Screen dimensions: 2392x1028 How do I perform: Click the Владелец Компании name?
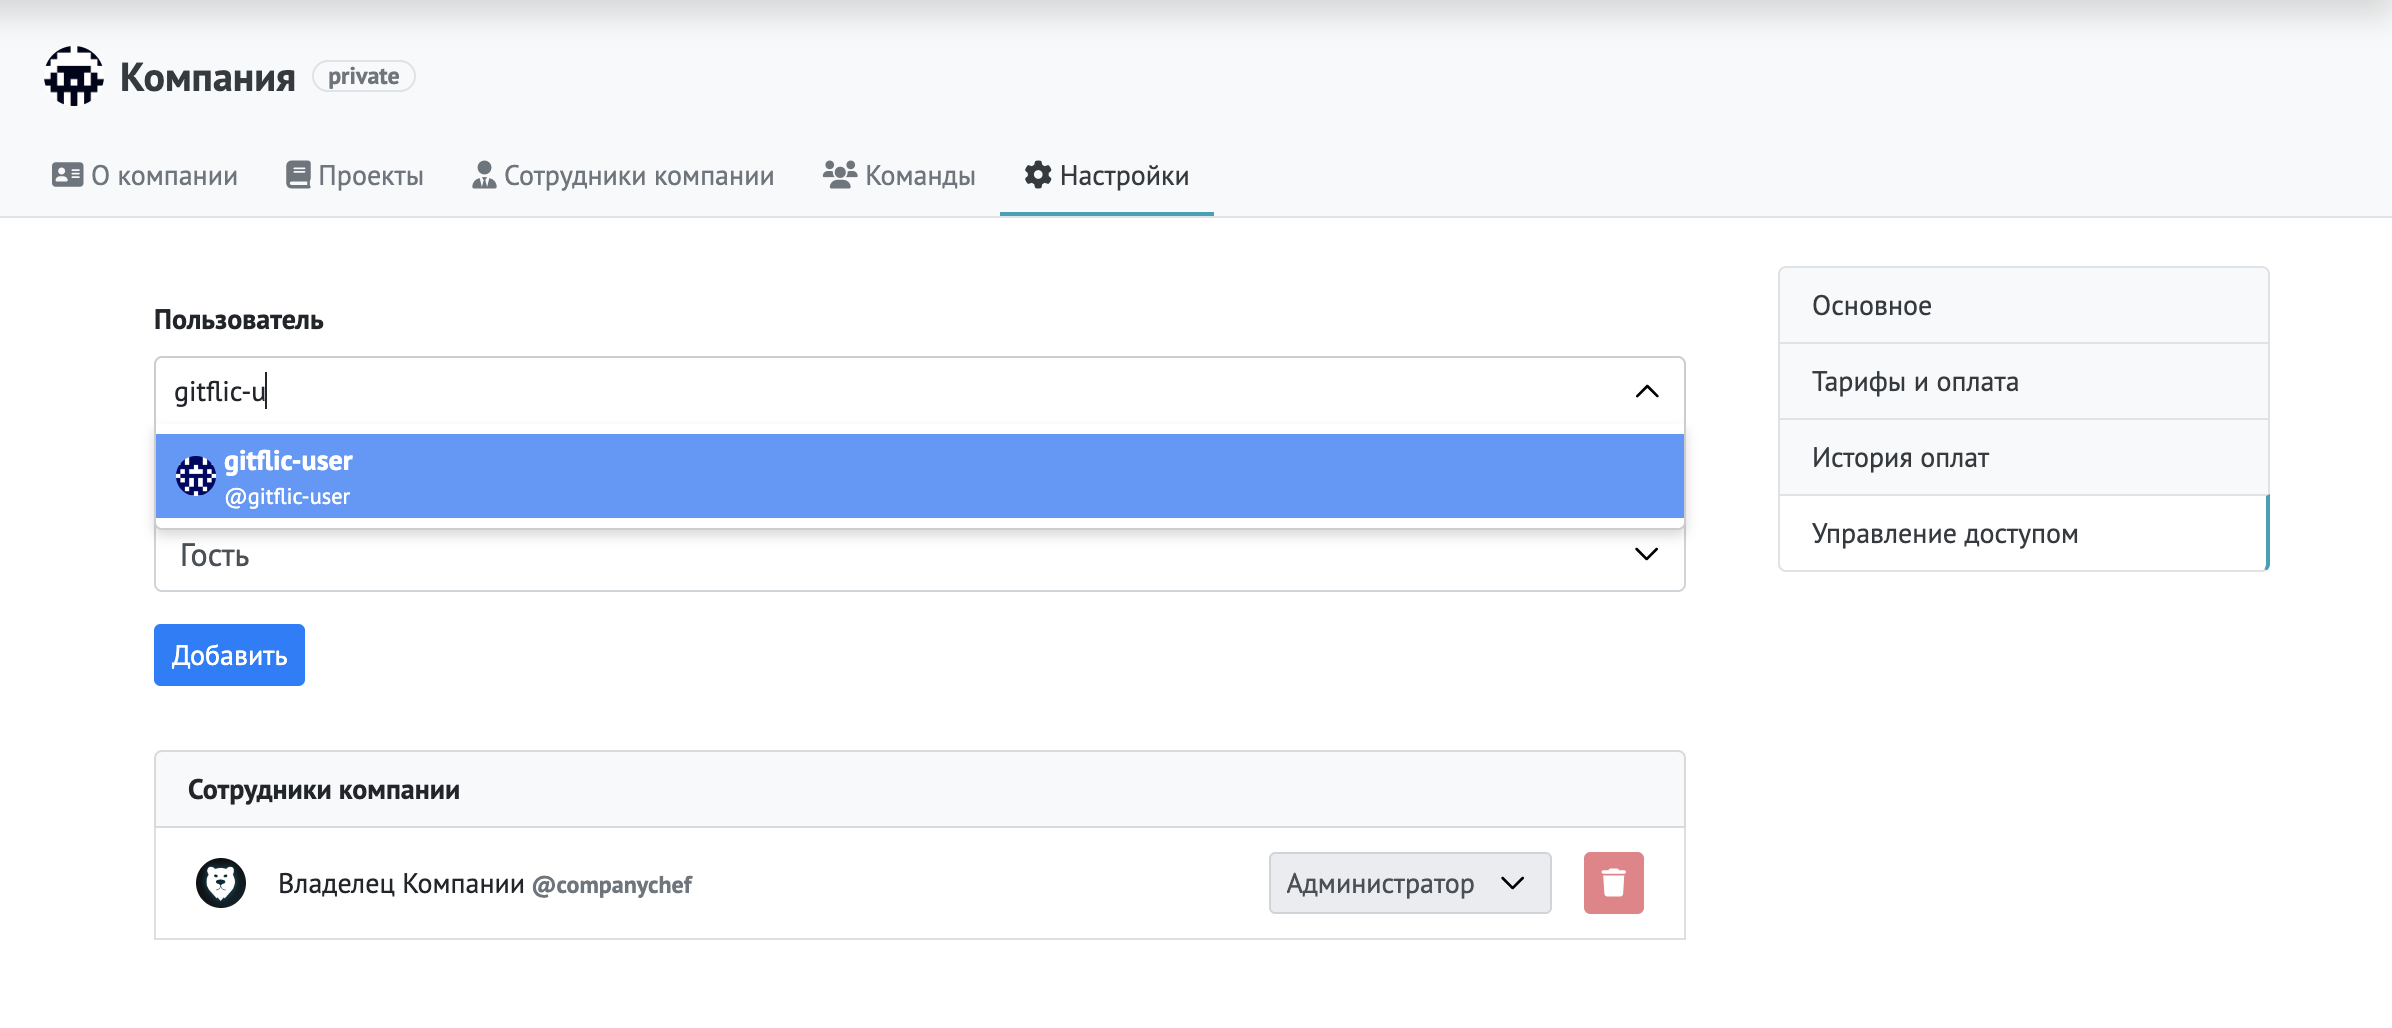click(401, 884)
